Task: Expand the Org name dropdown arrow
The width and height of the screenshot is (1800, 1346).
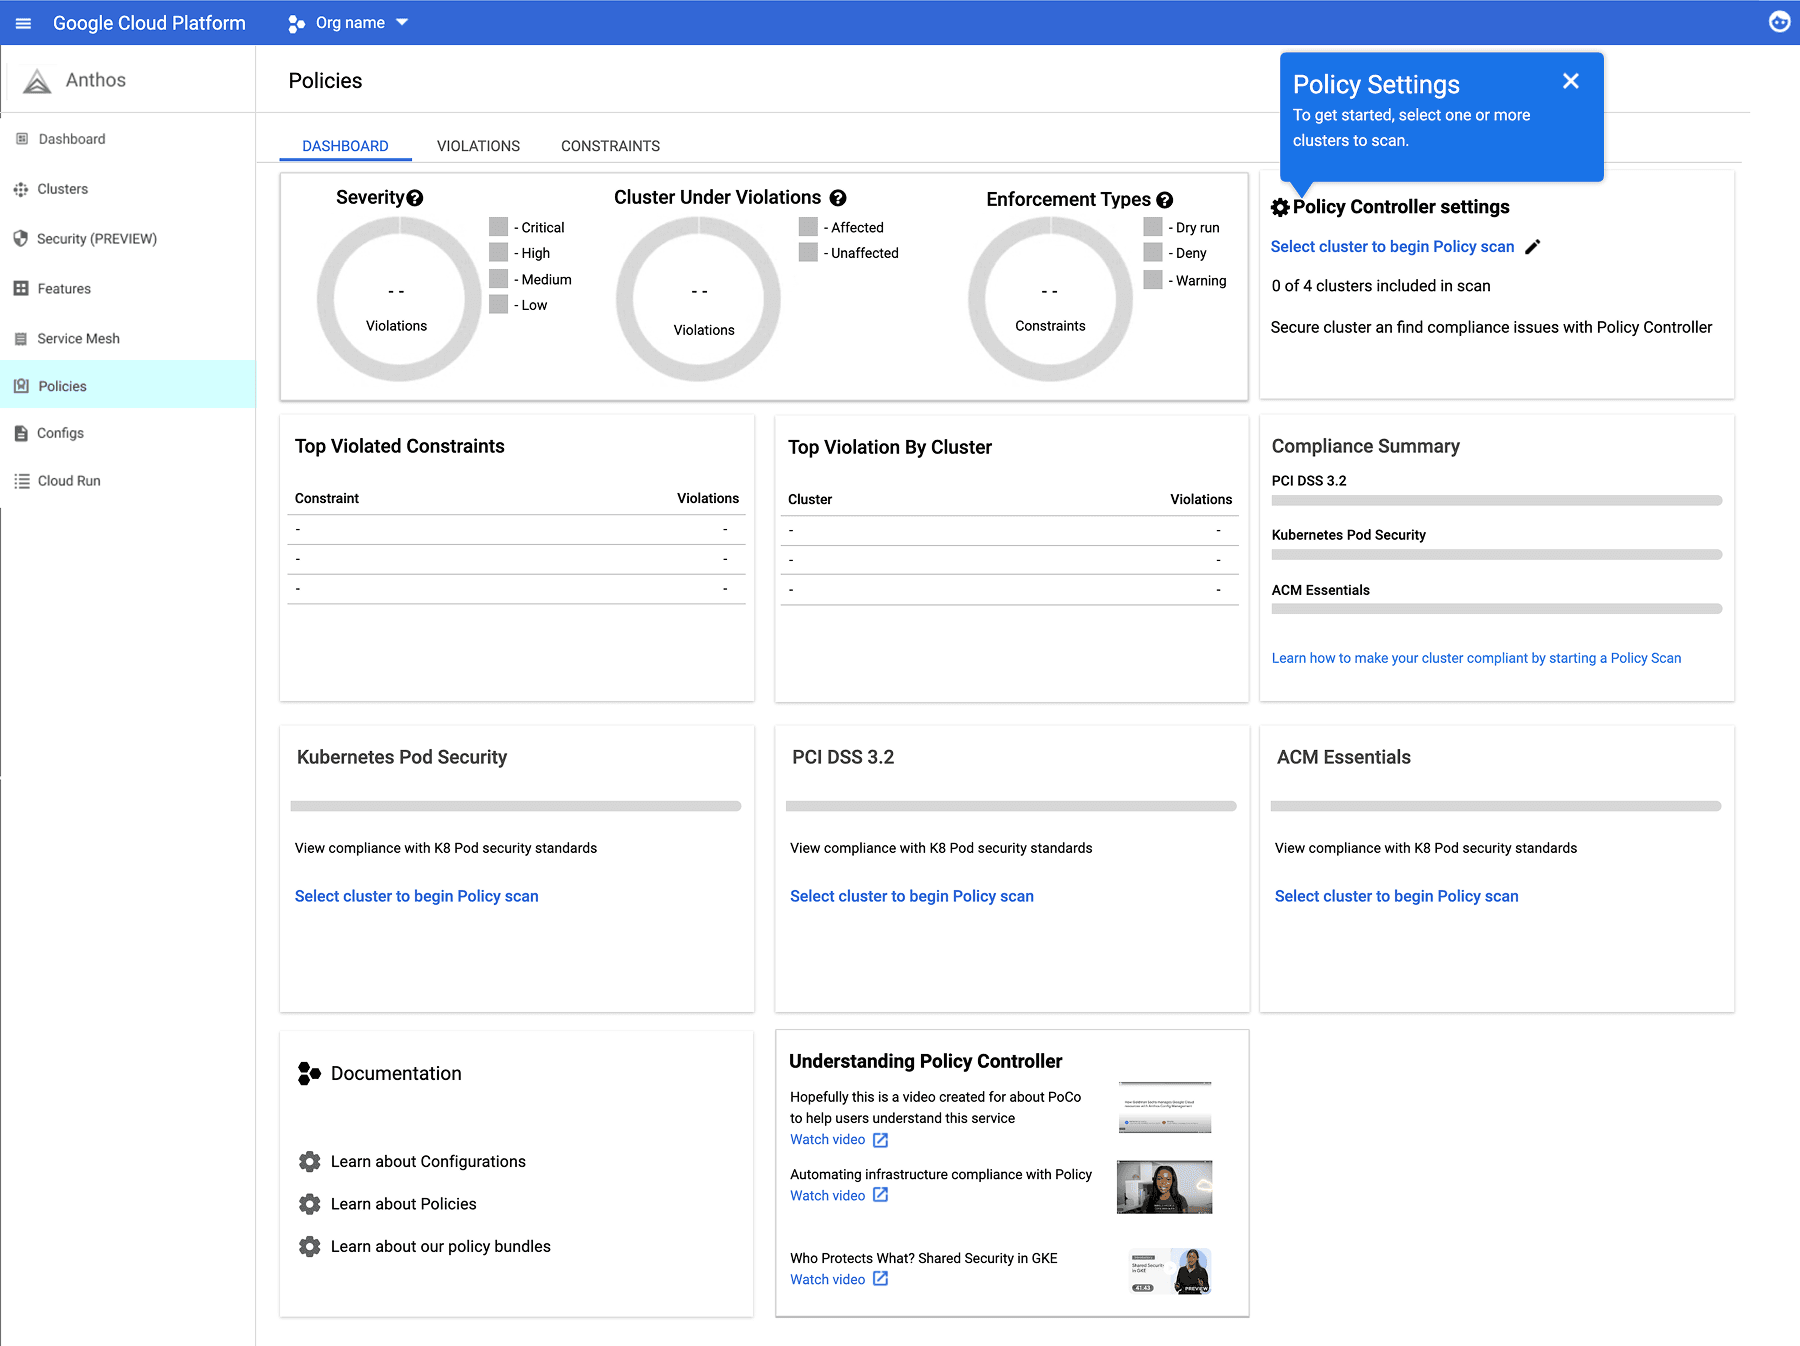Action: (402, 22)
